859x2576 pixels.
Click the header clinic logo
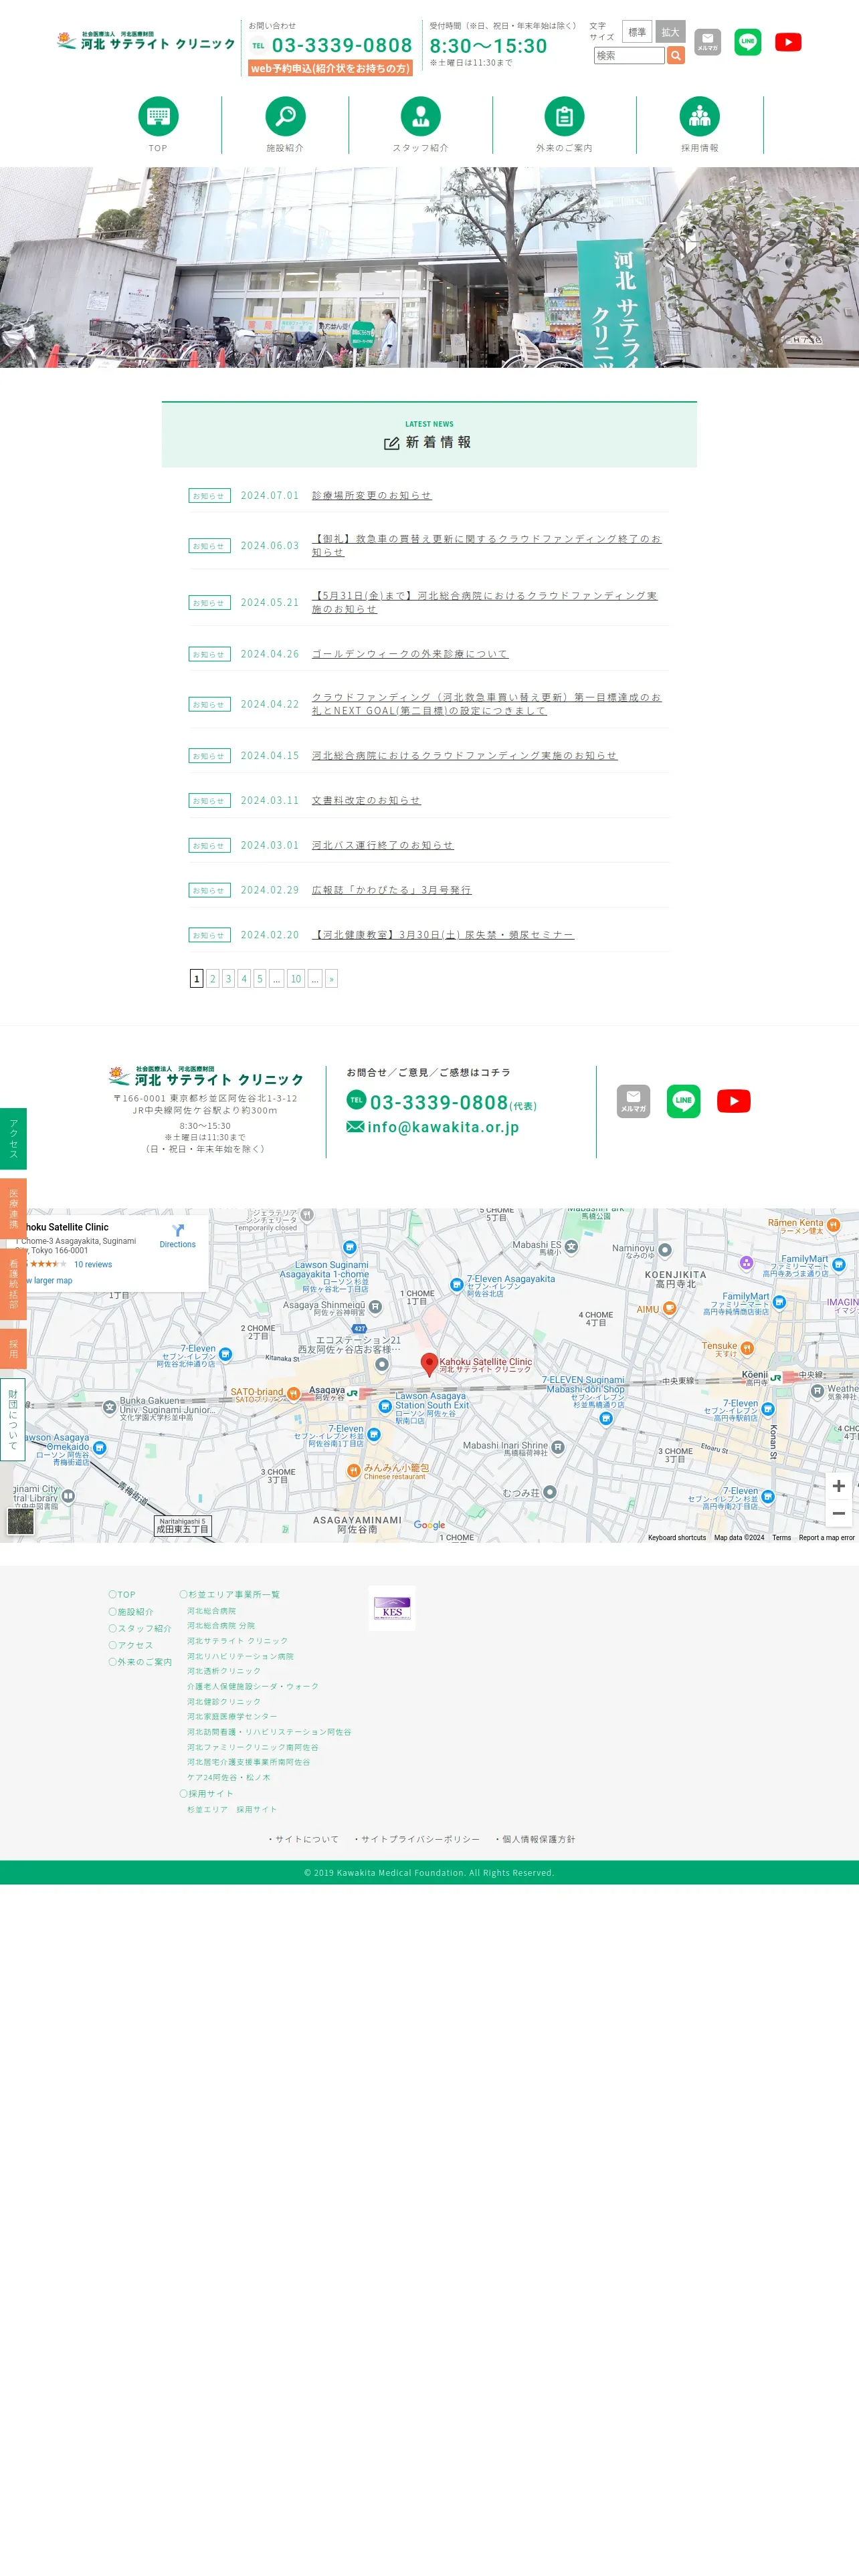point(146,41)
